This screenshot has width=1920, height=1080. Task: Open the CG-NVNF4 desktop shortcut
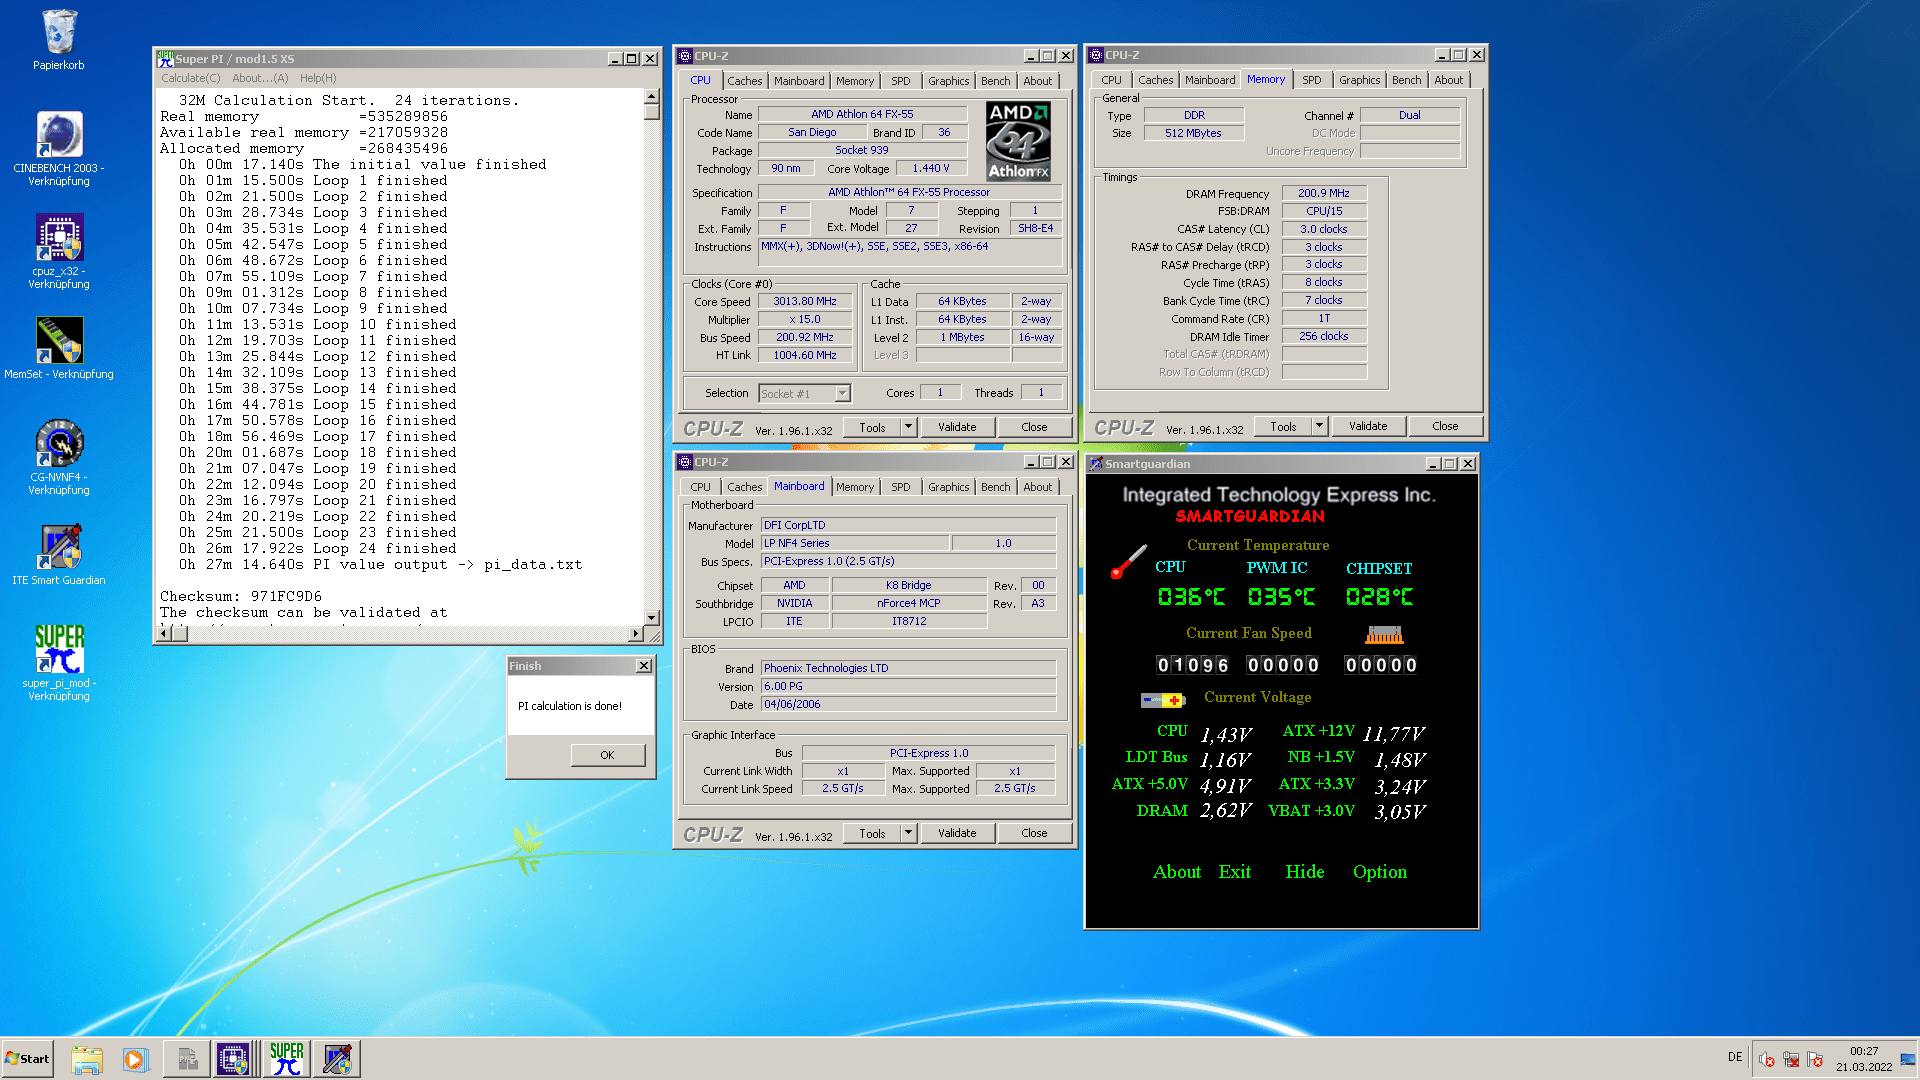pyautogui.click(x=59, y=457)
